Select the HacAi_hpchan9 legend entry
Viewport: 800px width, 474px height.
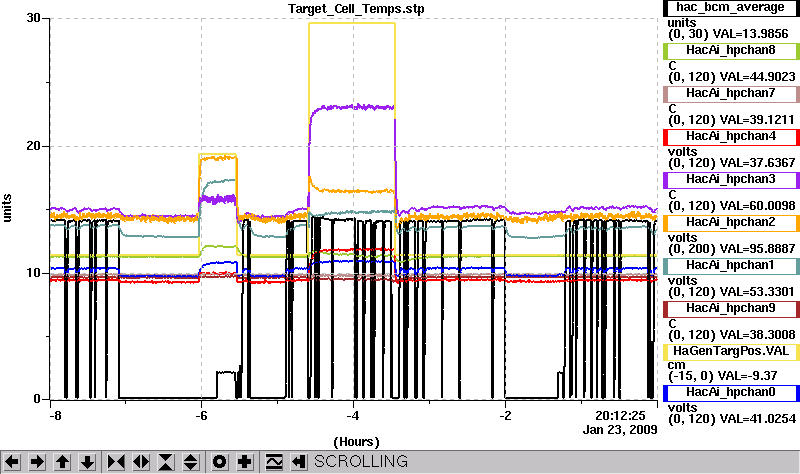point(731,309)
